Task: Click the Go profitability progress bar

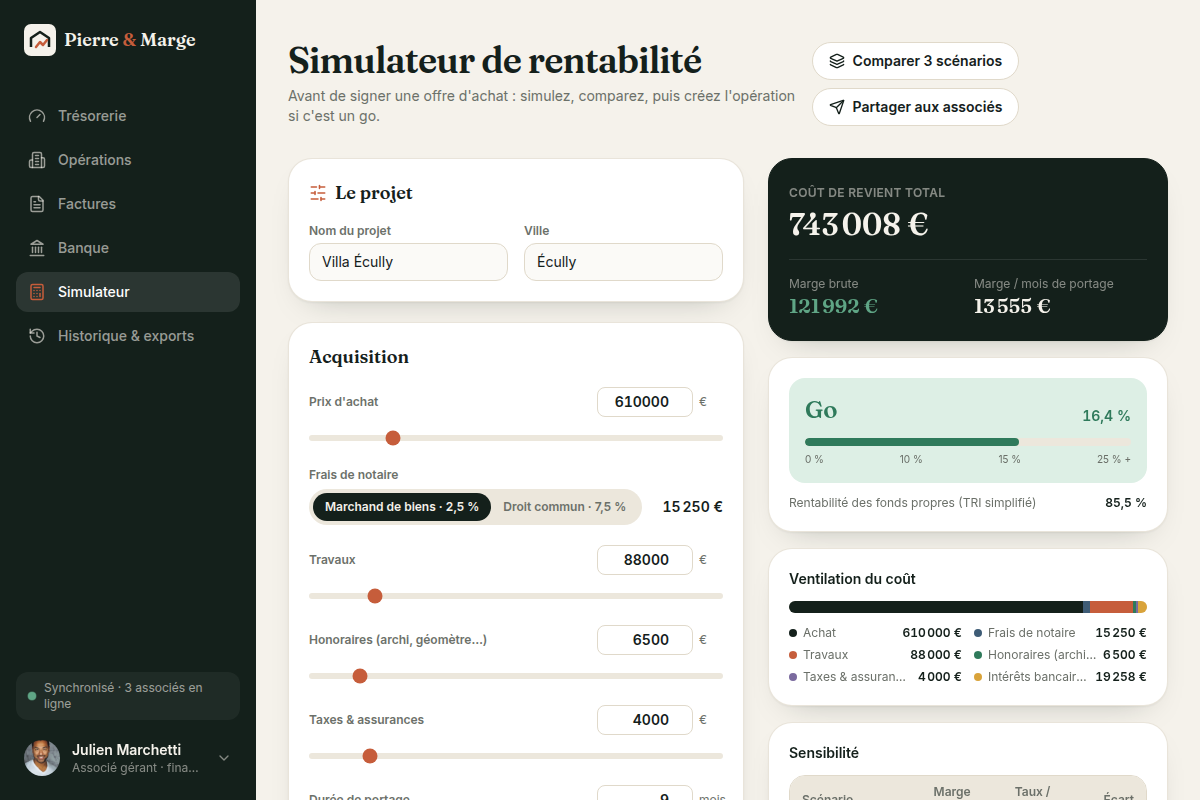Action: click(968, 442)
